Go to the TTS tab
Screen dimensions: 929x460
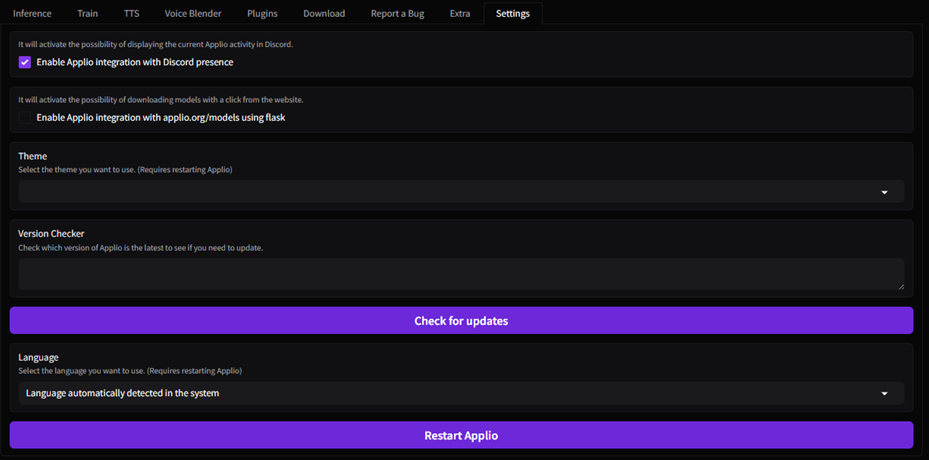(131, 13)
